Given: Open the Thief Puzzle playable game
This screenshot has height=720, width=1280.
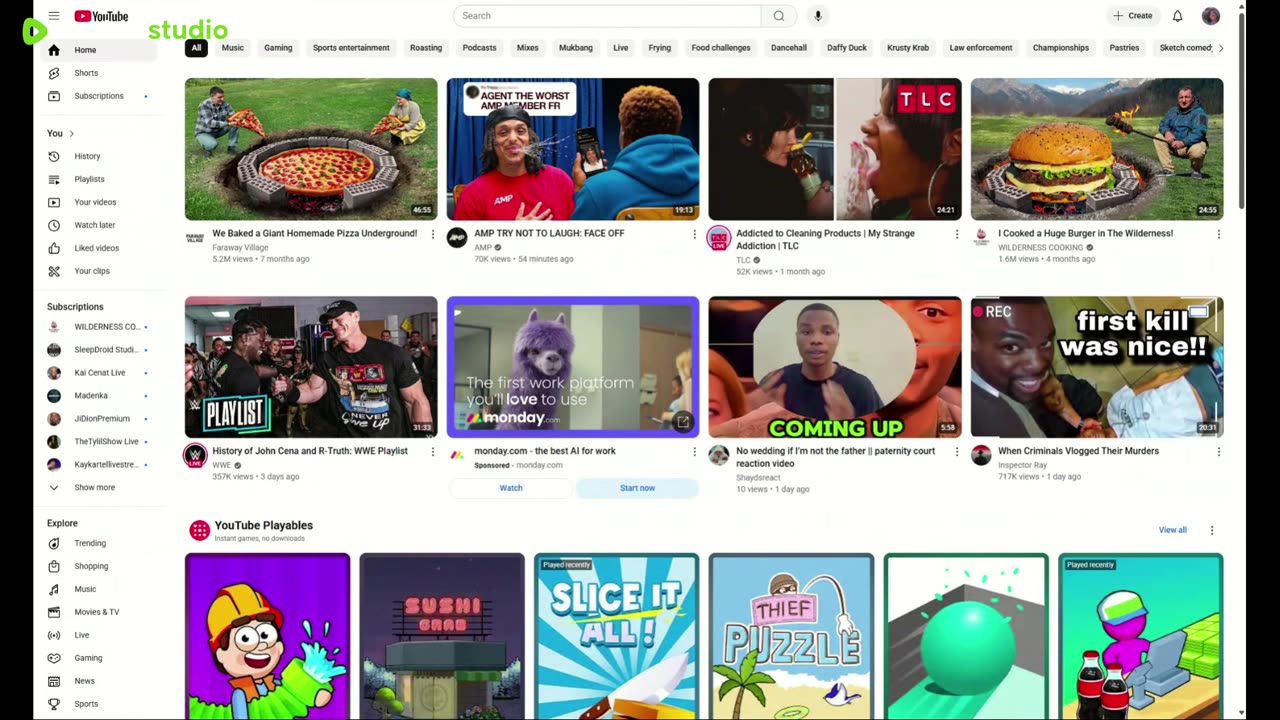Looking at the screenshot, I should click(x=791, y=636).
